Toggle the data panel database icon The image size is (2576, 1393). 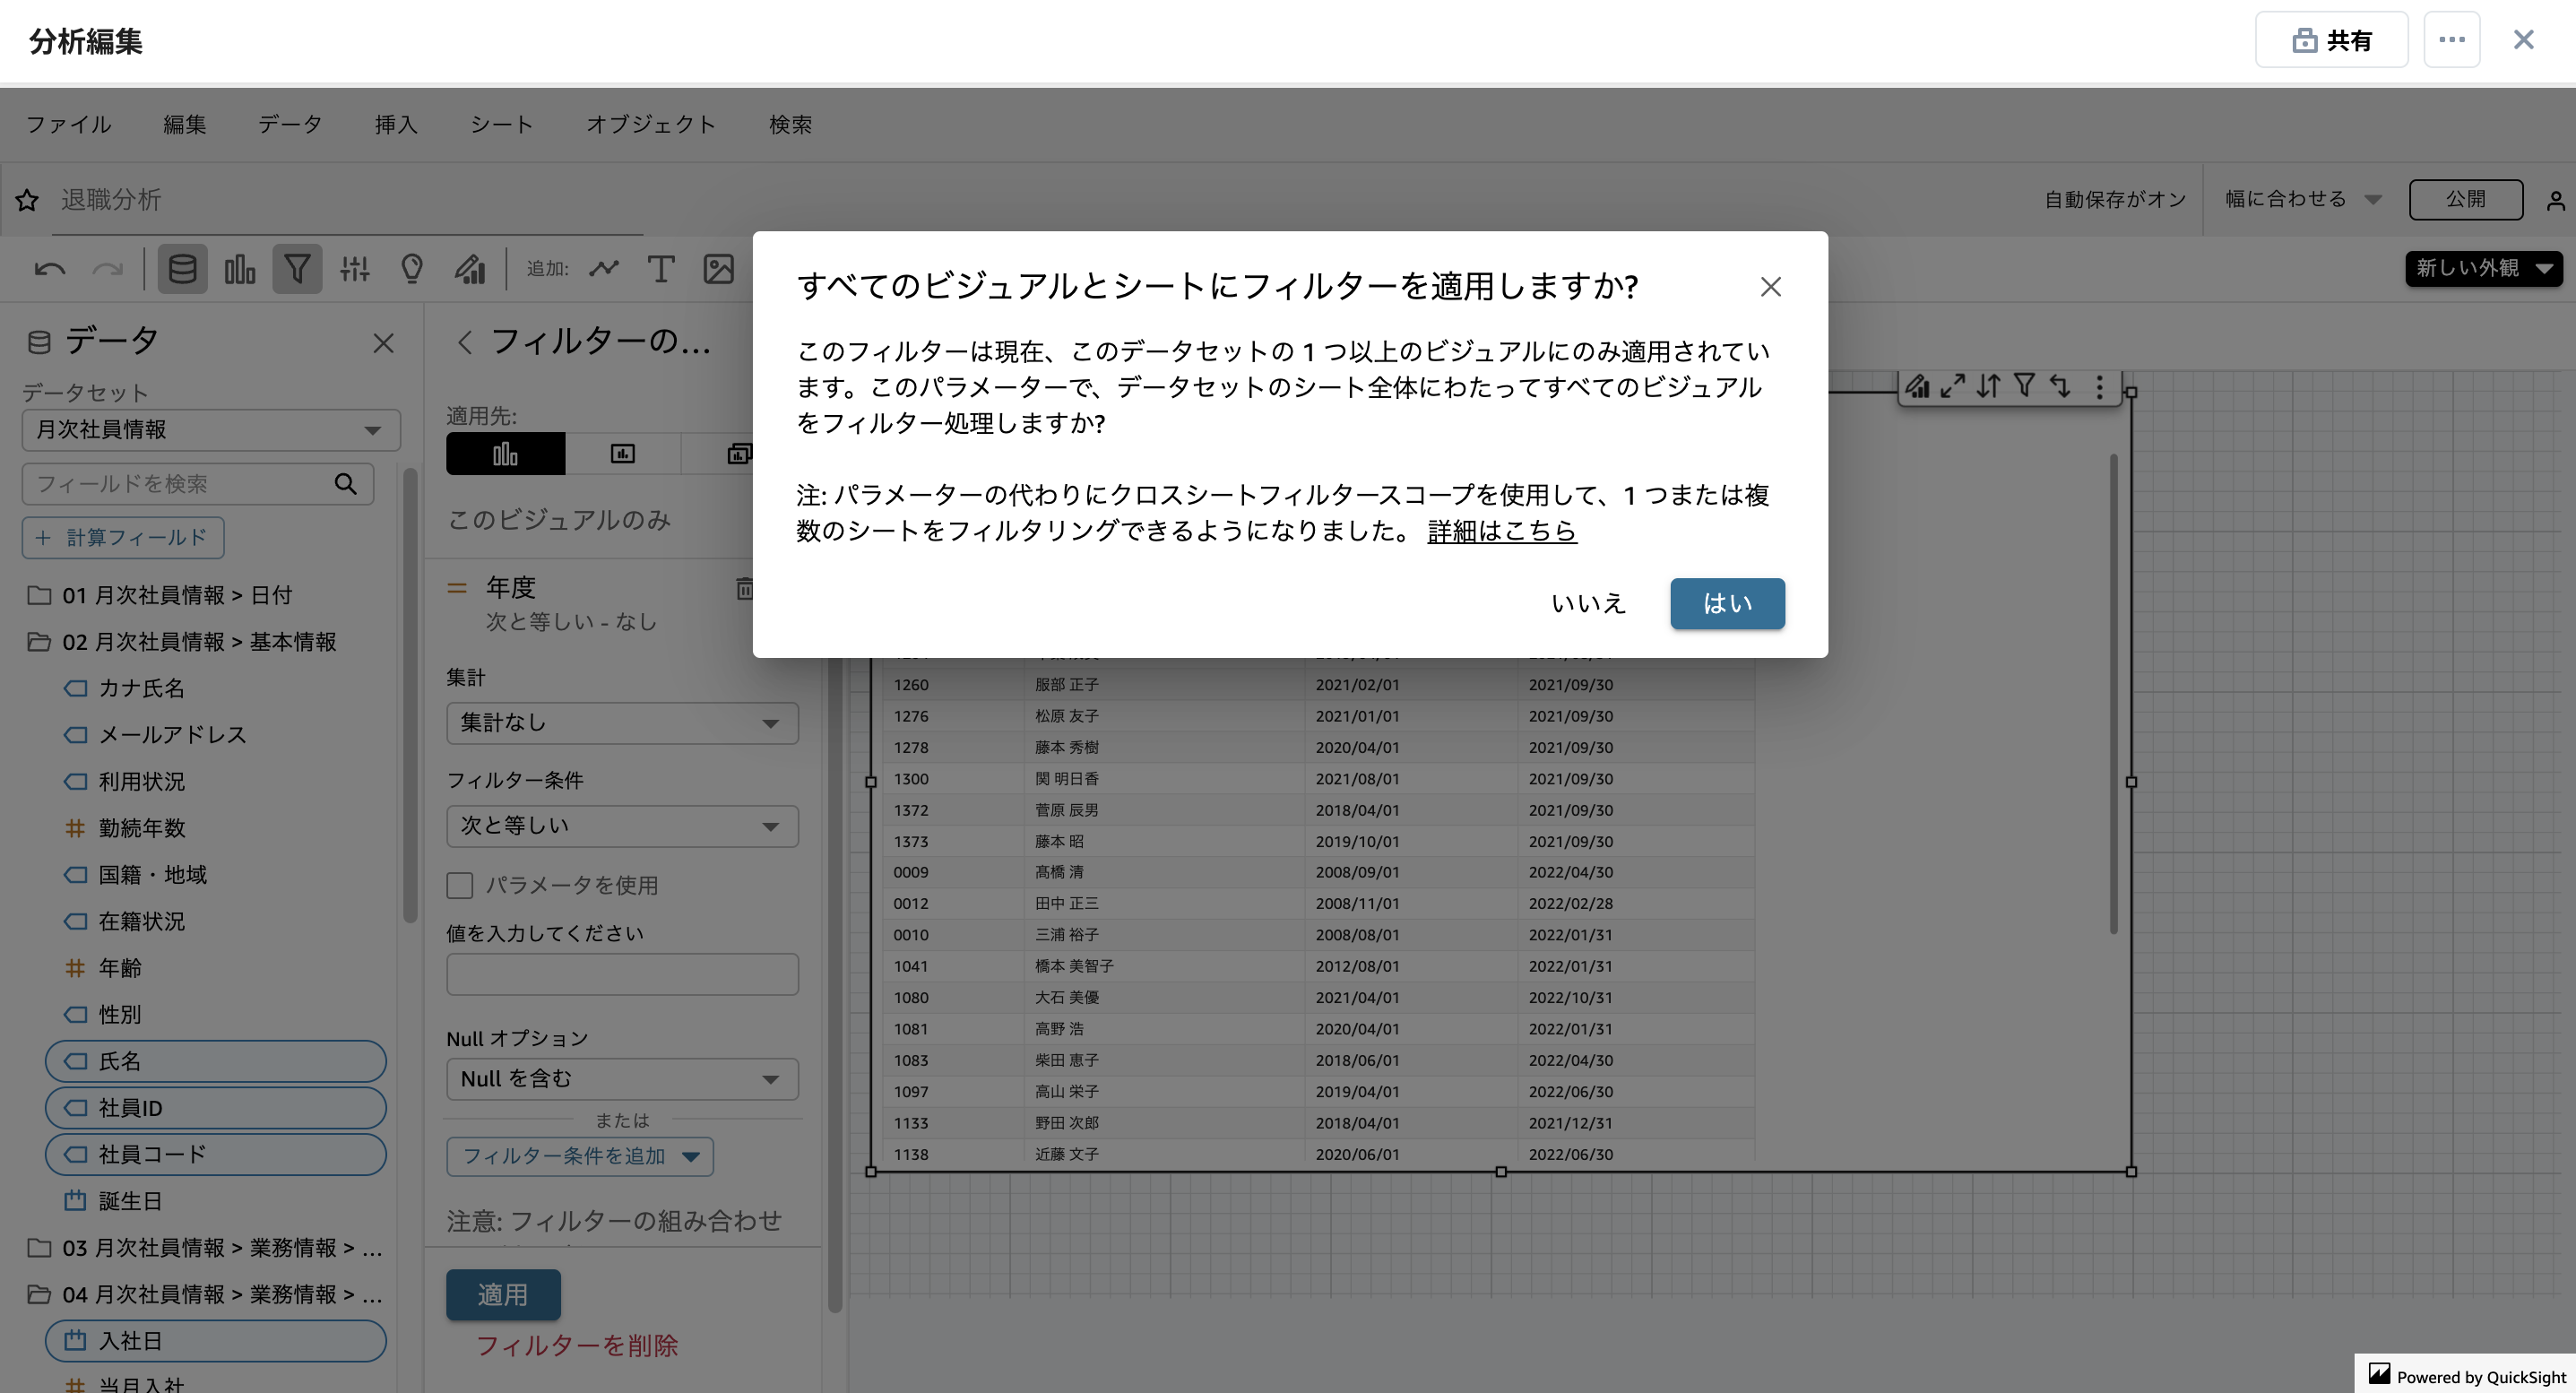point(182,269)
